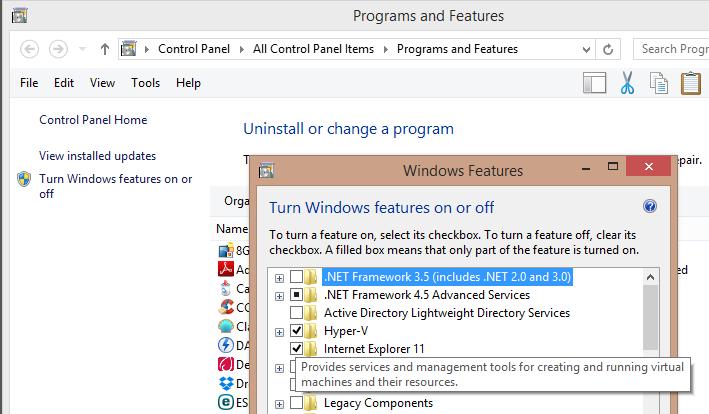Click the Name column header

232,229
